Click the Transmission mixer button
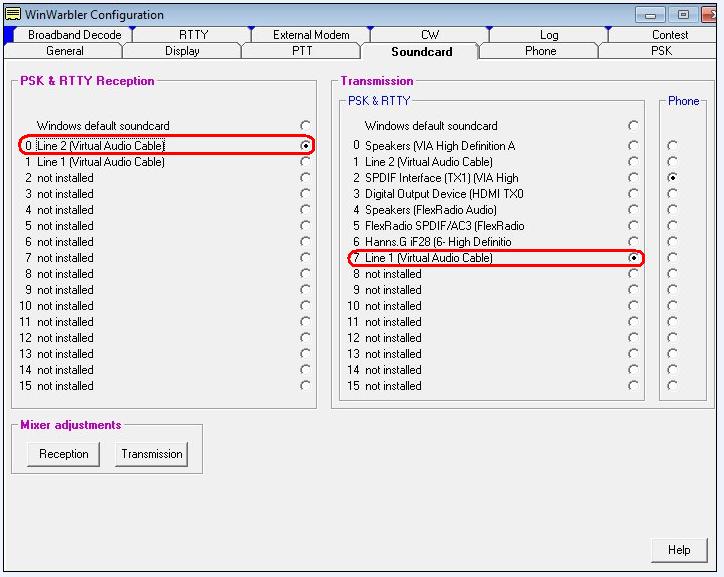 151,454
